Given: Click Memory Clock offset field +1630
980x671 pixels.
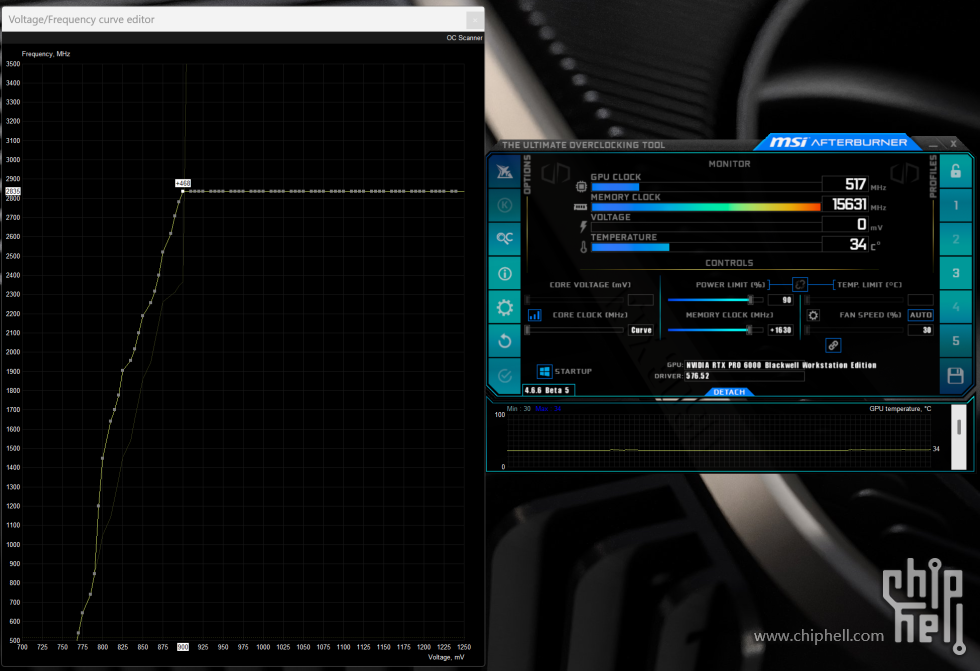Looking at the screenshot, I should [x=781, y=330].
